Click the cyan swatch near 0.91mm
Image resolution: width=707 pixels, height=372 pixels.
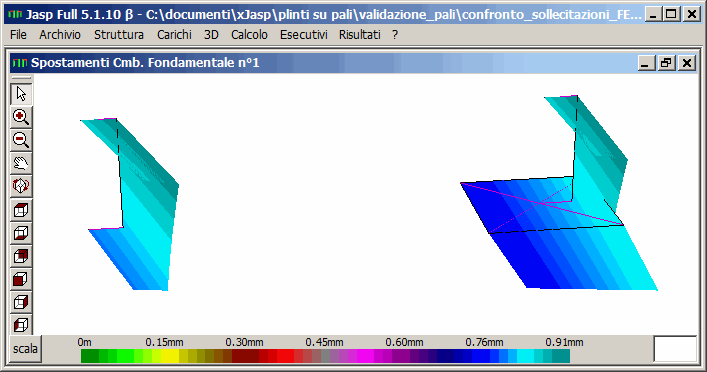pos(525,356)
